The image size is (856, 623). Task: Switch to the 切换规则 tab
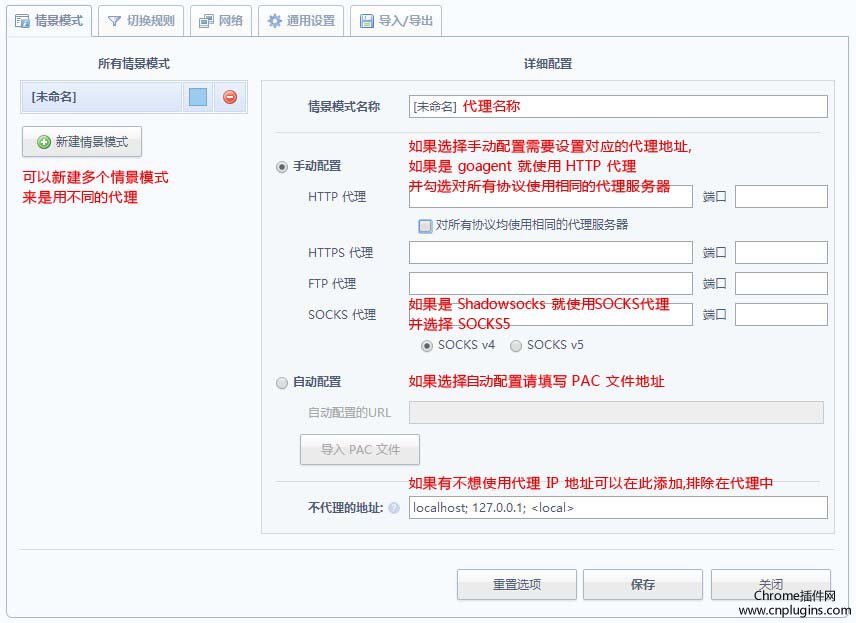click(x=141, y=20)
